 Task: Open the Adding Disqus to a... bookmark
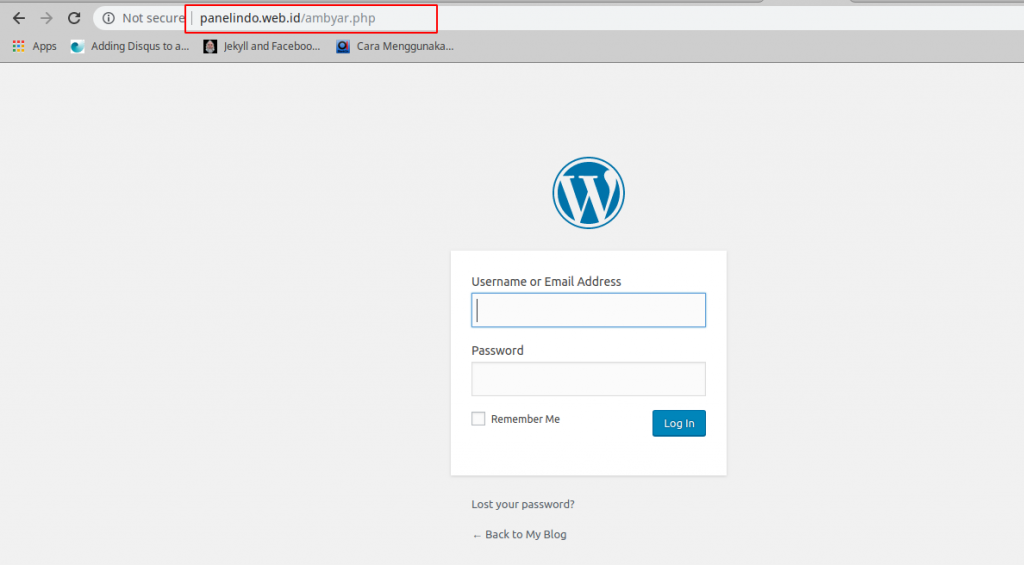click(x=130, y=46)
